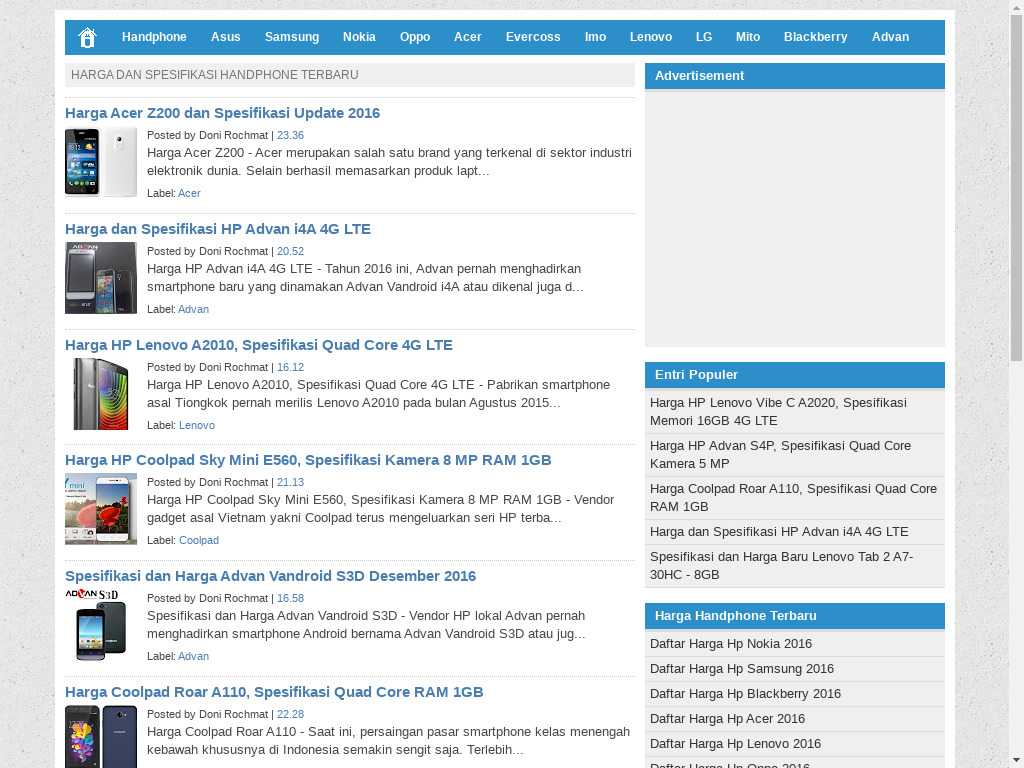Click the 'Harga Handphone Terbaru' widget header
Screen dimensions: 1024x768
(x=794, y=616)
